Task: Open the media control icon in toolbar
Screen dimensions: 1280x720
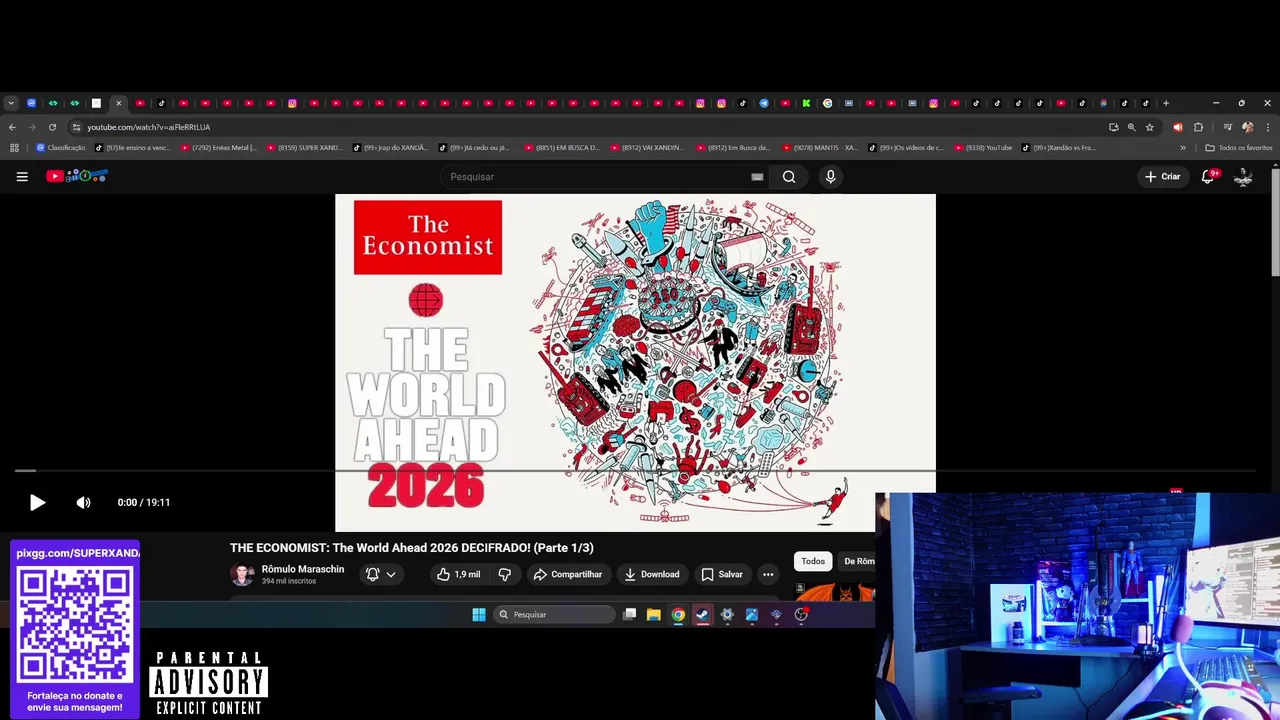Action: (x=1227, y=127)
